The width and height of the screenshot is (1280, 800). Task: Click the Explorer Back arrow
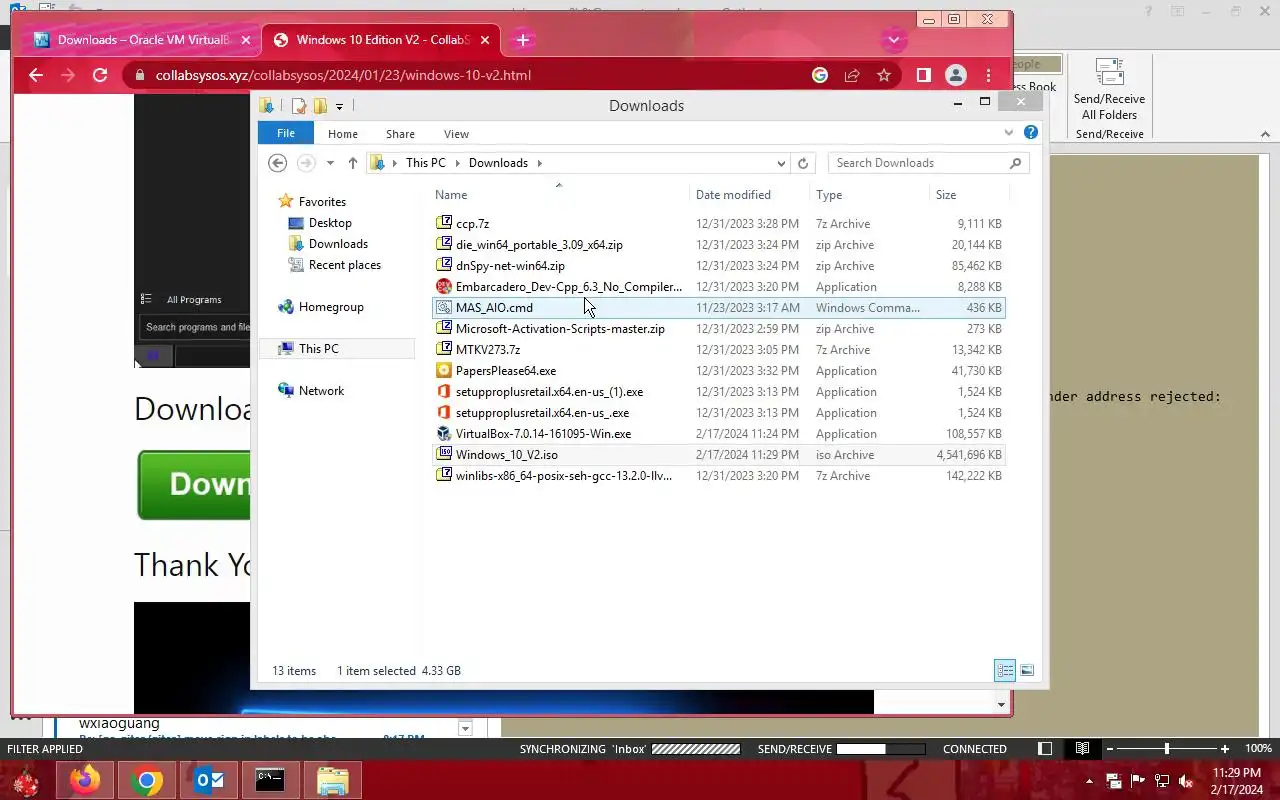278,163
